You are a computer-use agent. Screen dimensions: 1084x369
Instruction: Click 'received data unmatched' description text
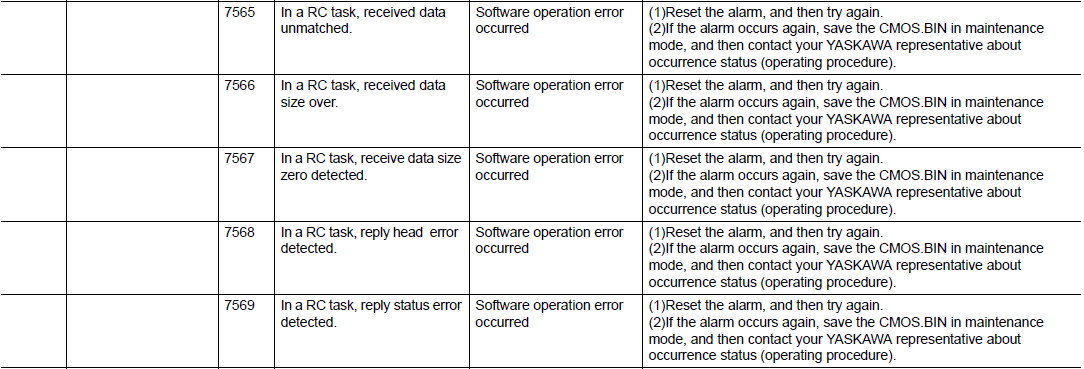tap(363, 21)
